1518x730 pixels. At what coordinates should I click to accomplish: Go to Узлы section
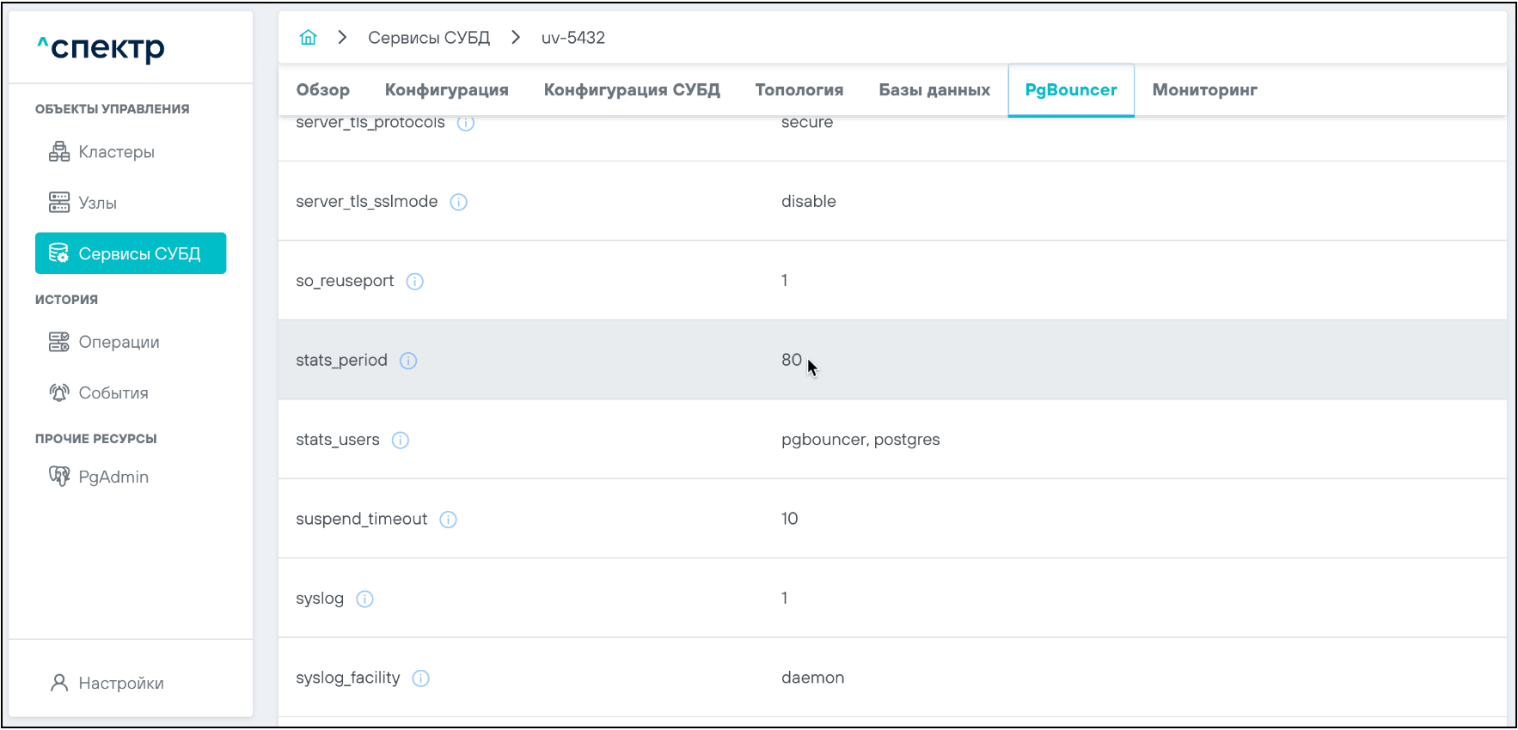point(97,203)
